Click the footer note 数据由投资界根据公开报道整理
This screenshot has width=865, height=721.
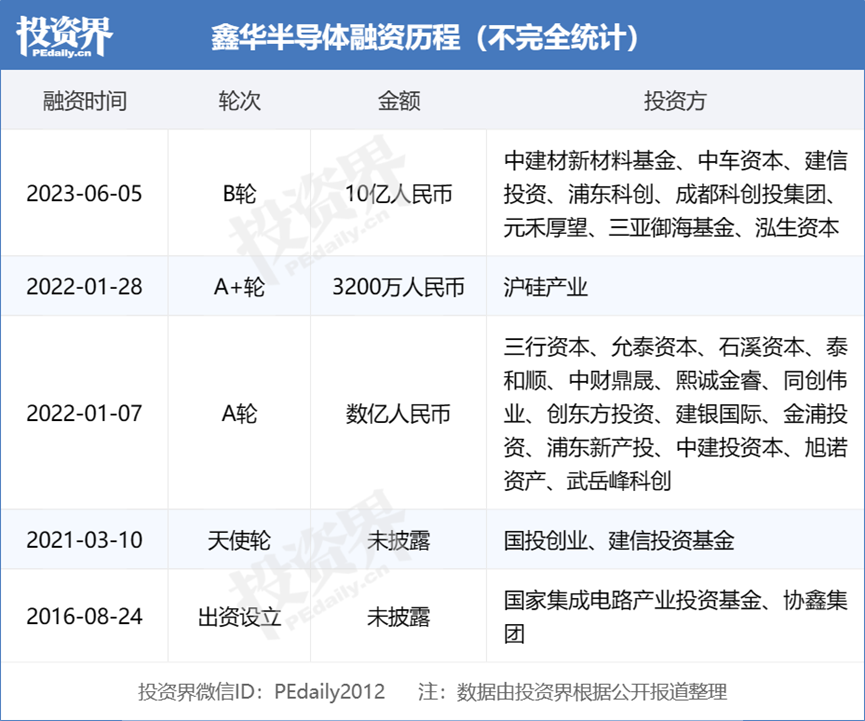coord(591,691)
